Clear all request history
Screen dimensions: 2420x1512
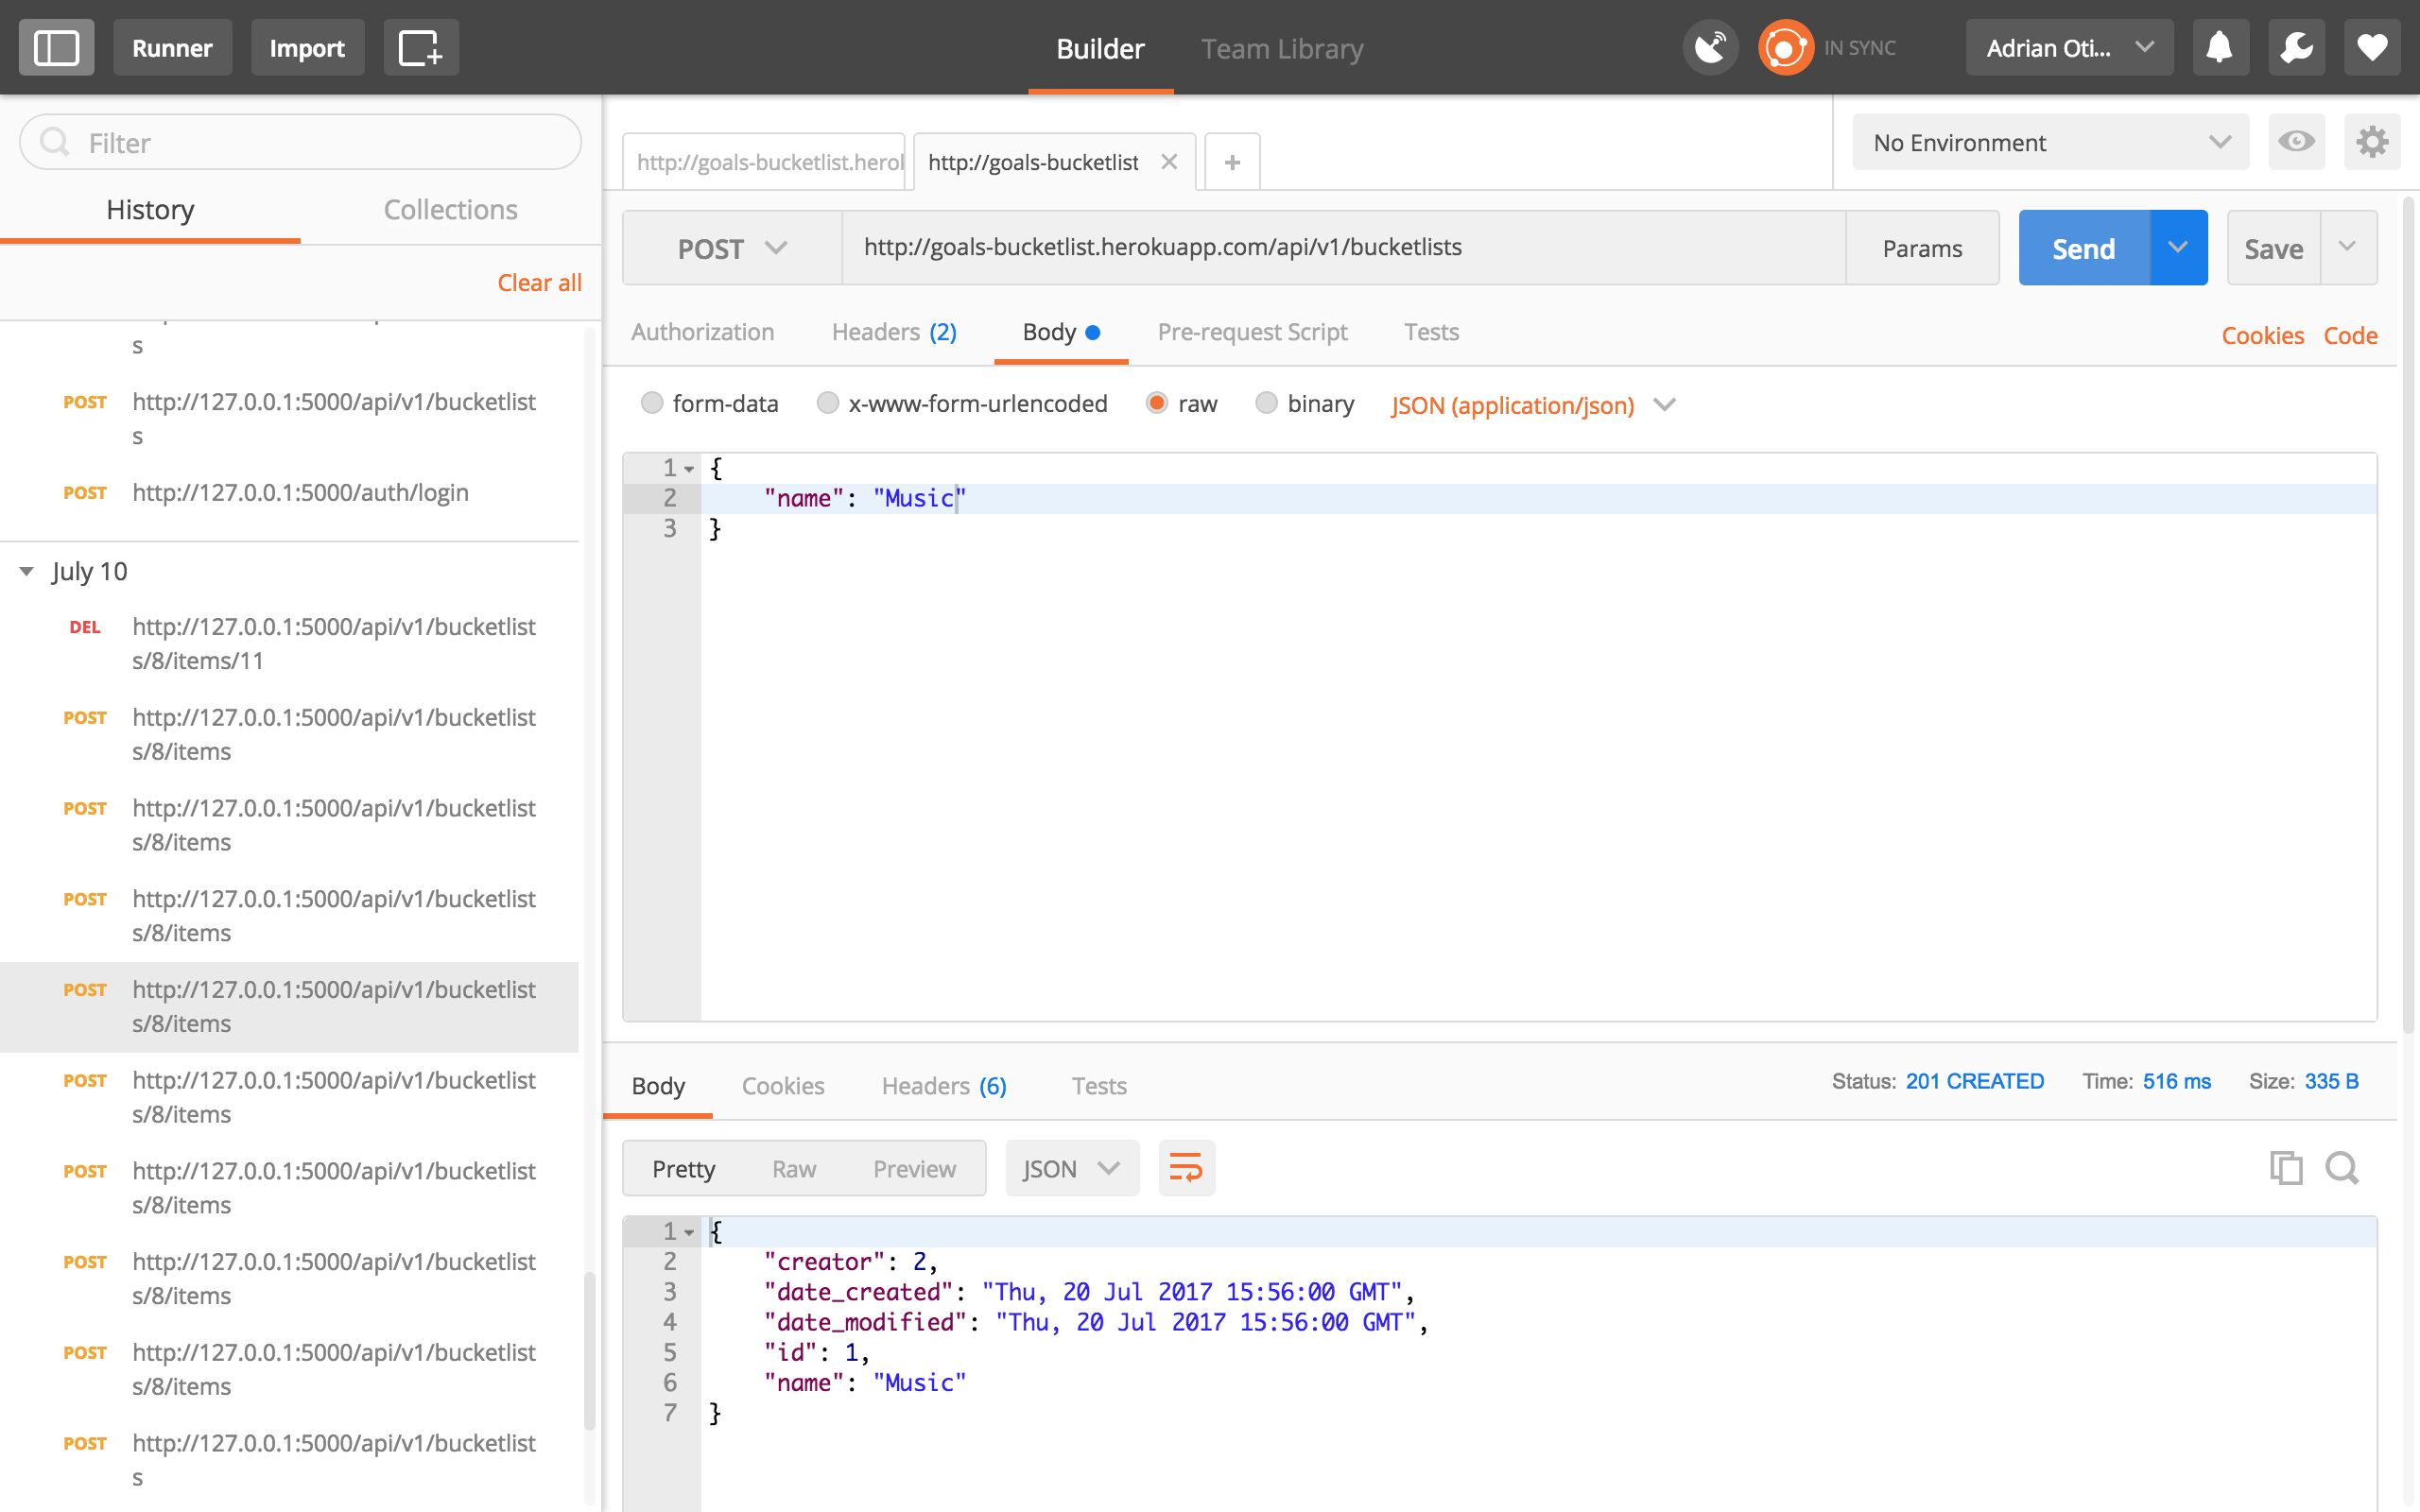[539, 282]
